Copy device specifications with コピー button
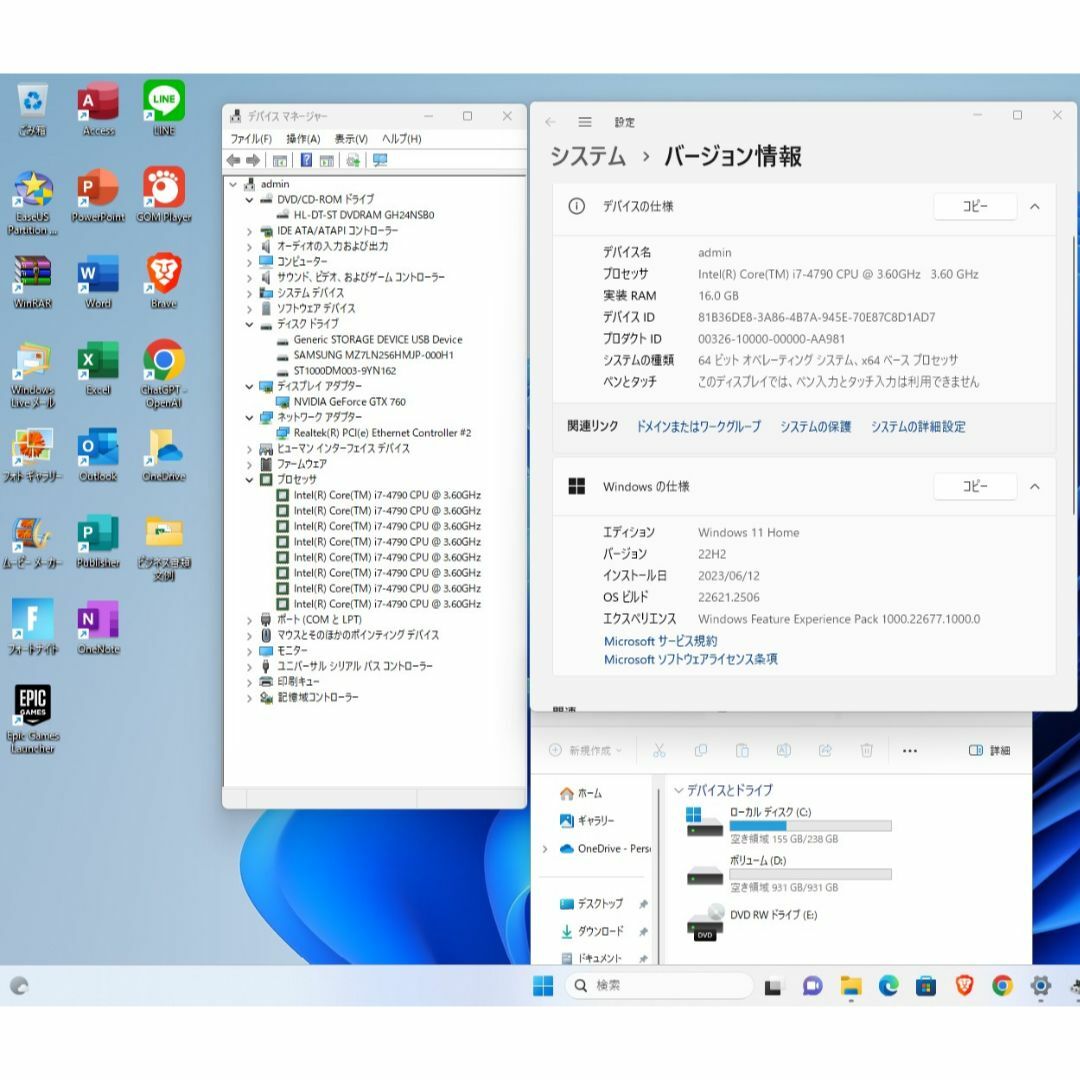The width and height of the screenshot is (1080, 1080). click(975, 207)
